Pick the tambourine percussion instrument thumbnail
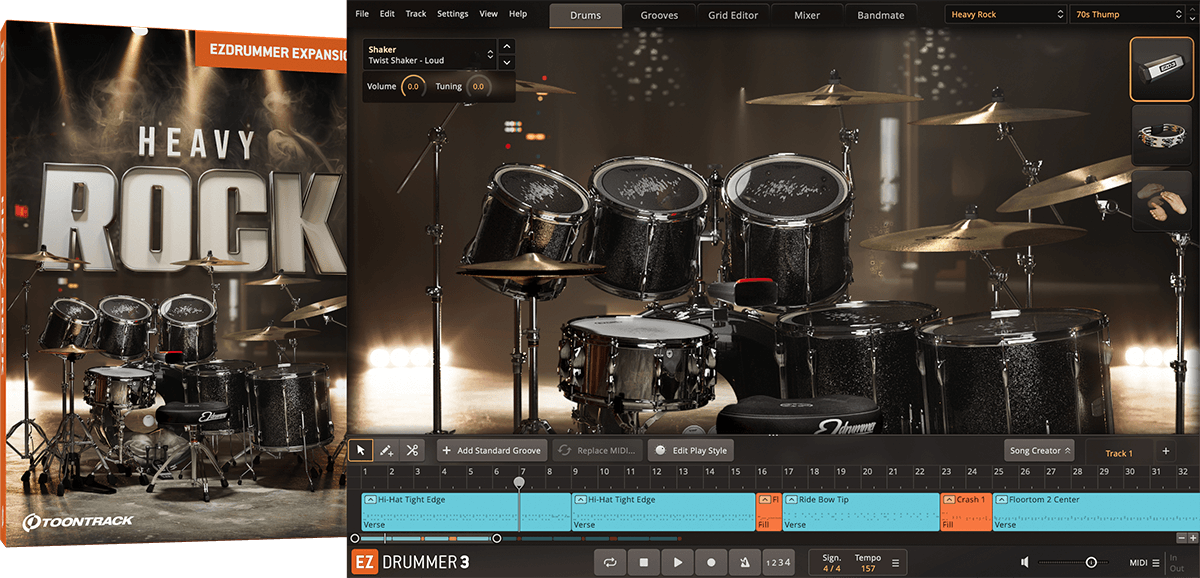Viewport: 1200px width, 578px height. click(x=1160, y=133)
